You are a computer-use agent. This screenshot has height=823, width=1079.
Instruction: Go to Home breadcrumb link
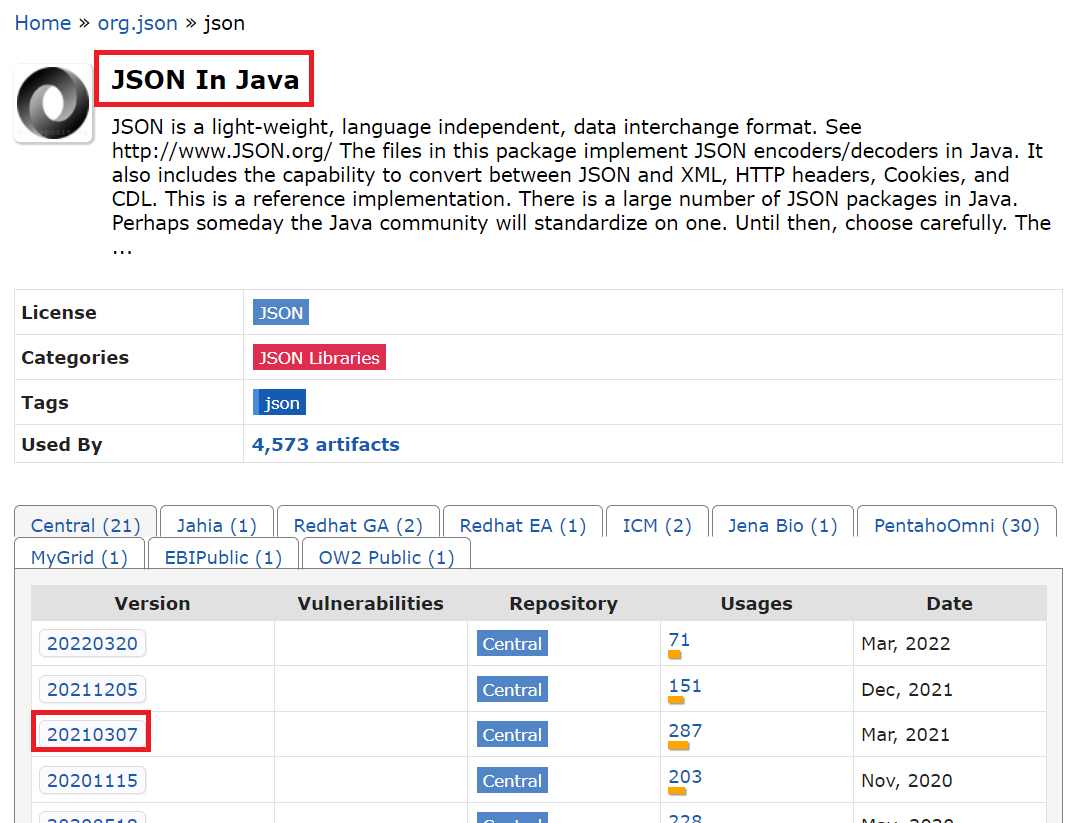(43, 23)
